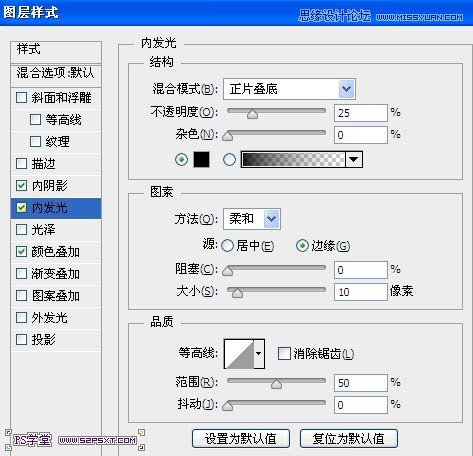Click the 阻塞 slider handle
Image resolution: width=473 pixels, height=456 pixels.
tap(228, 271)
